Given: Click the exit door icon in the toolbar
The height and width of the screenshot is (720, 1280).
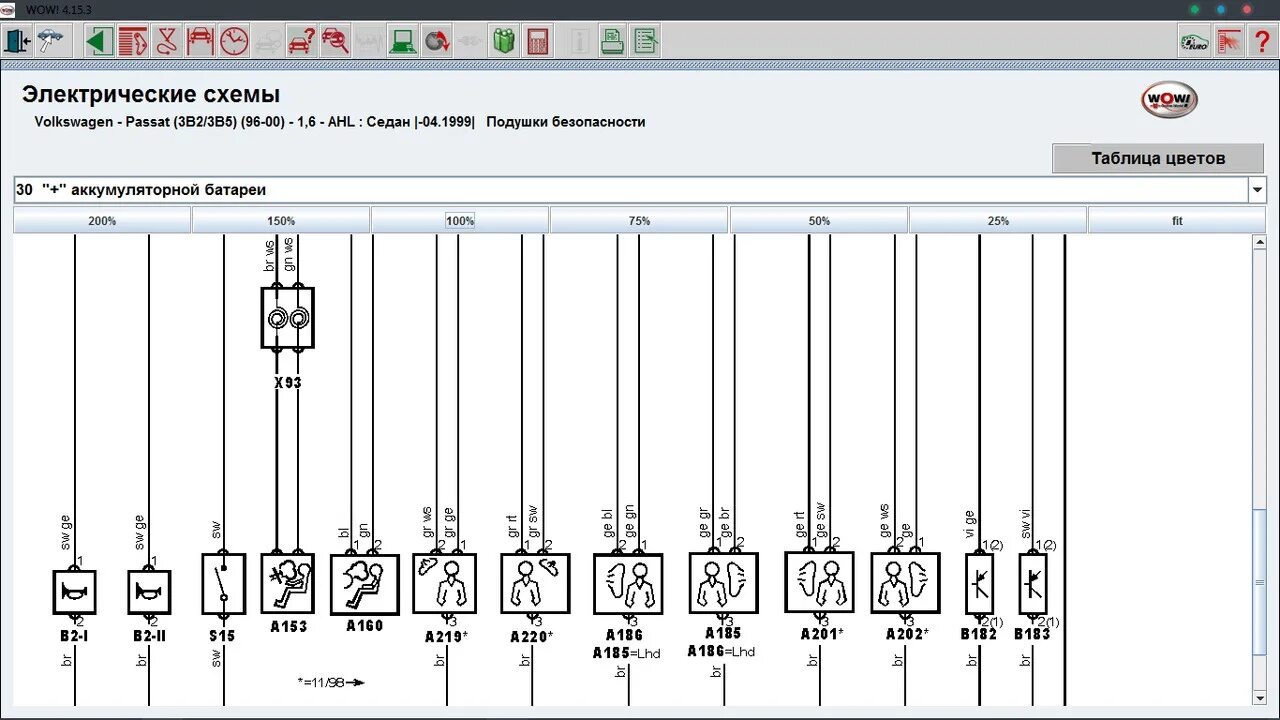Looking at the screenshot, I should (17, 41).
